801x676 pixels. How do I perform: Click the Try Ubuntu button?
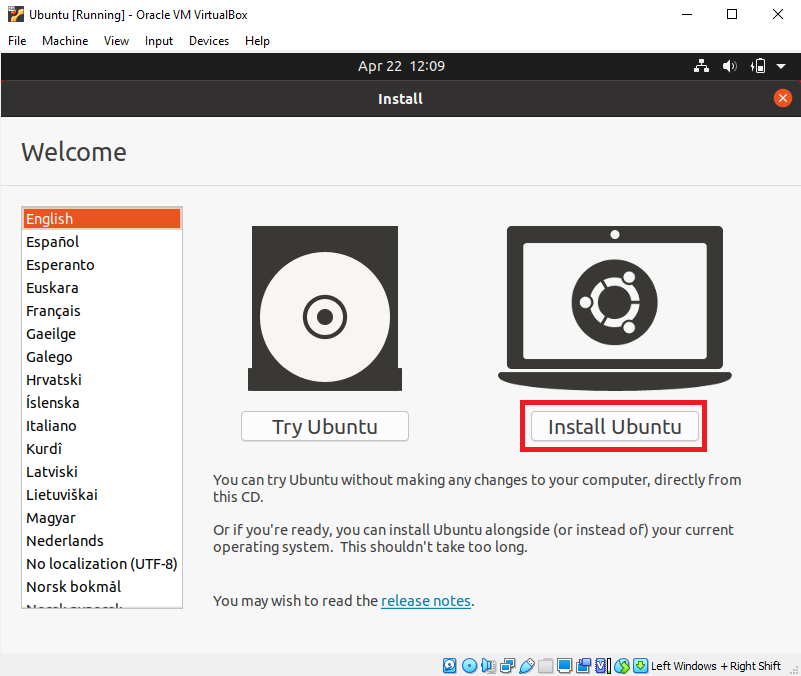[x=325, y=426]
